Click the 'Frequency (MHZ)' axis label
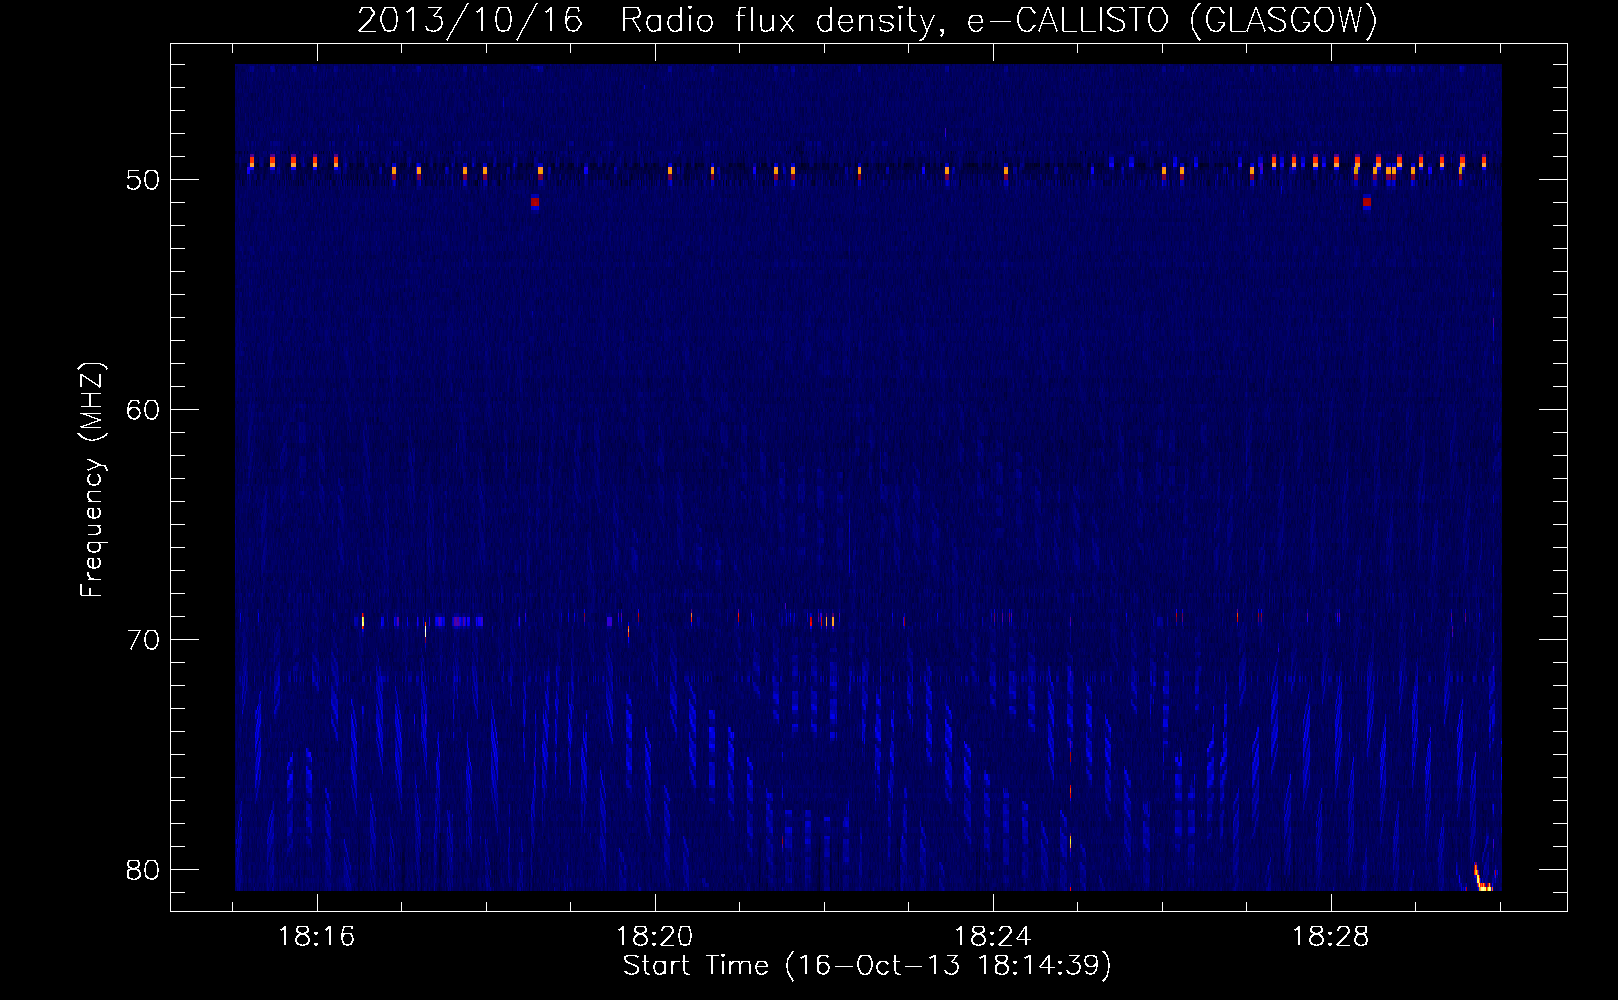 (92, 480)
